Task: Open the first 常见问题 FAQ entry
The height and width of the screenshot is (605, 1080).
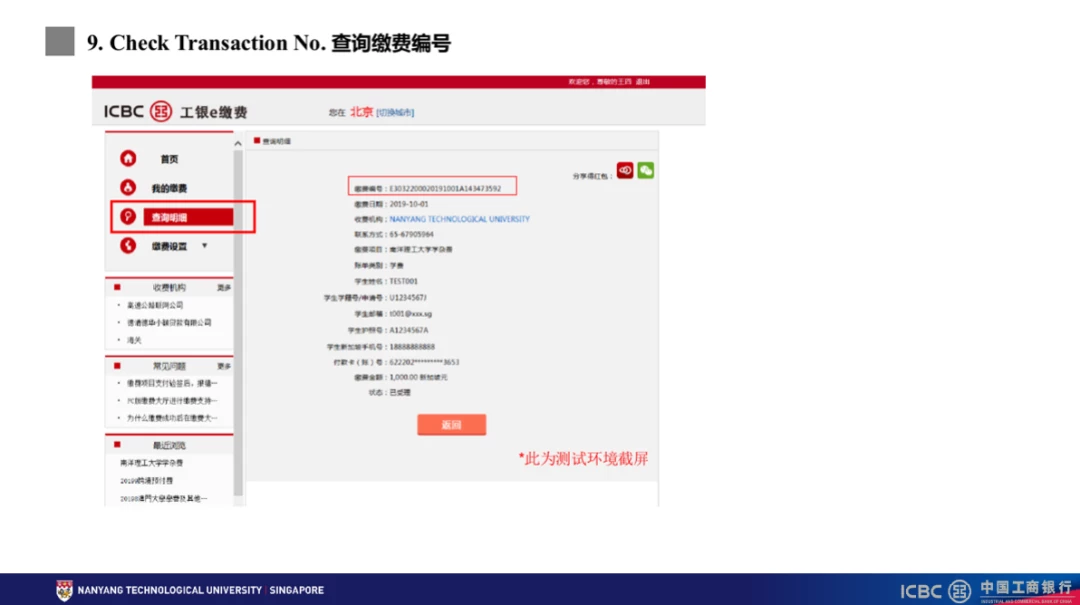Action: pyautogui.click(x=172, y=383)
